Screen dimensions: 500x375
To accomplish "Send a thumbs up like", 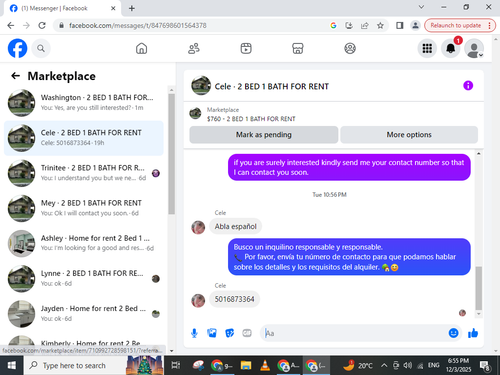I will click(x=473, y=333).
